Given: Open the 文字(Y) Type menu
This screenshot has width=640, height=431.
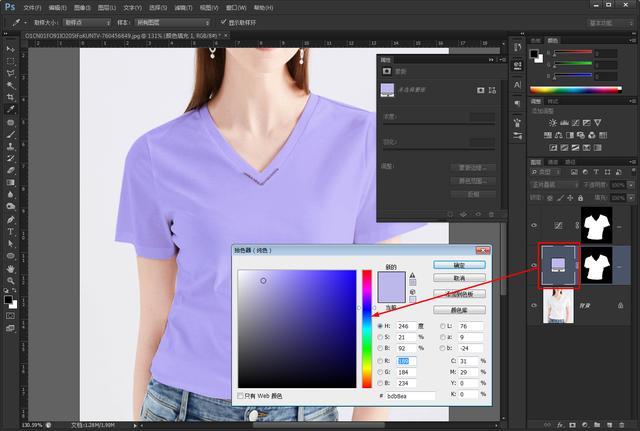Looking at the screenshot, I should tap(132, 8).
